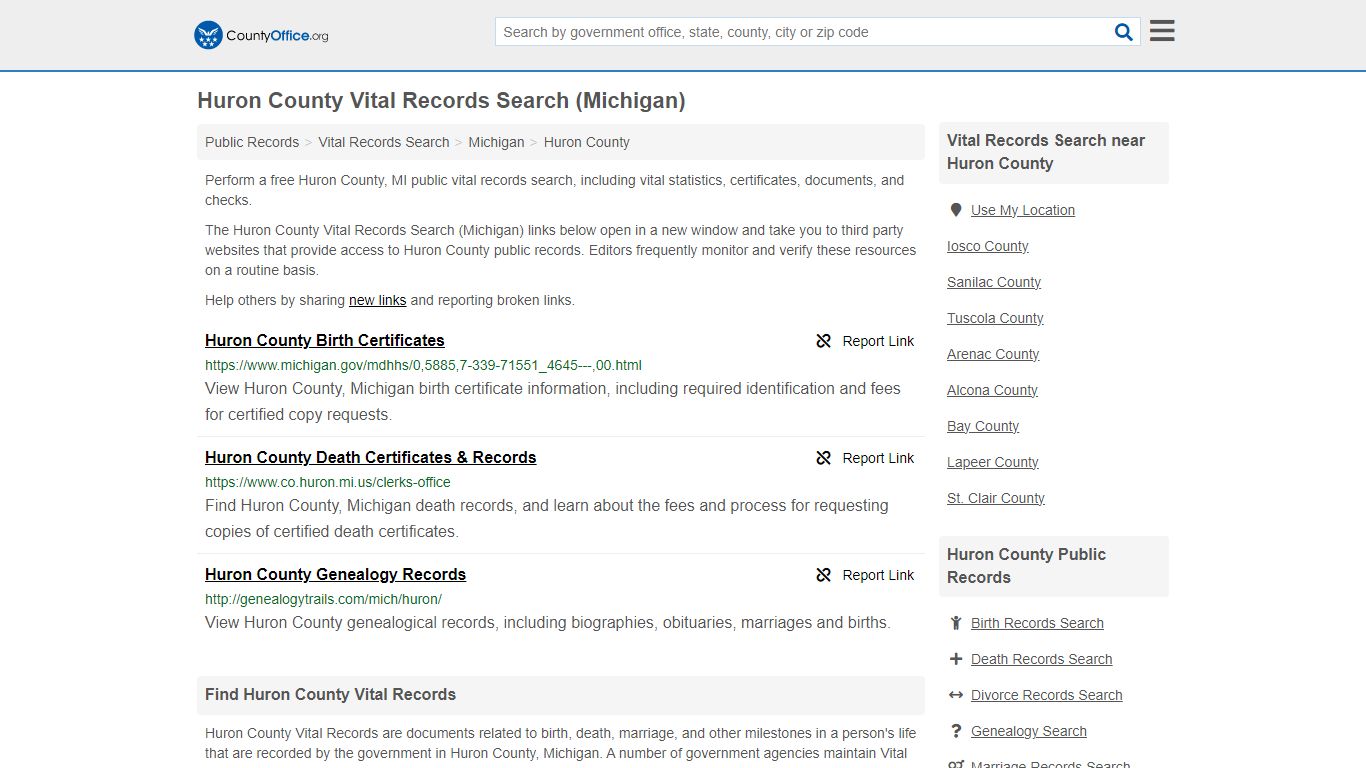Open the michigan.gov mdhhs URL
This screenshot has width=1366, height=768.
pyautogui.click(x=423, y=365)
